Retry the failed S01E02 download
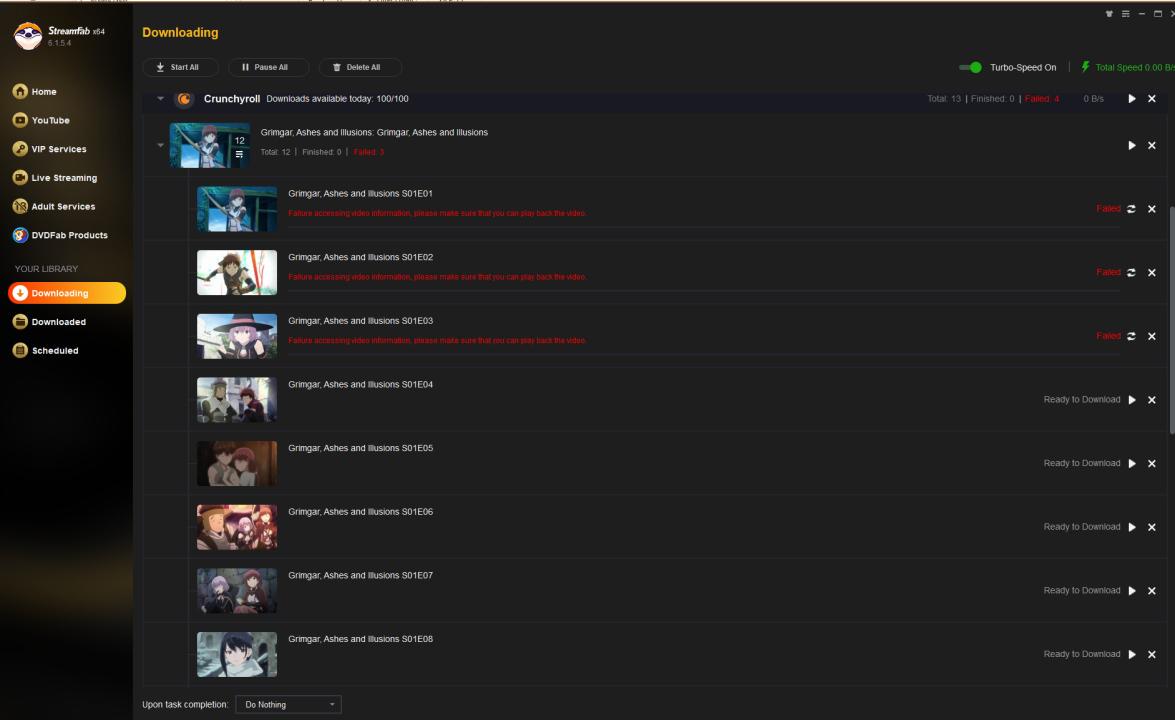Image resolution: width=1175 pixels, height=720 pixels. tap(1132, 273)
